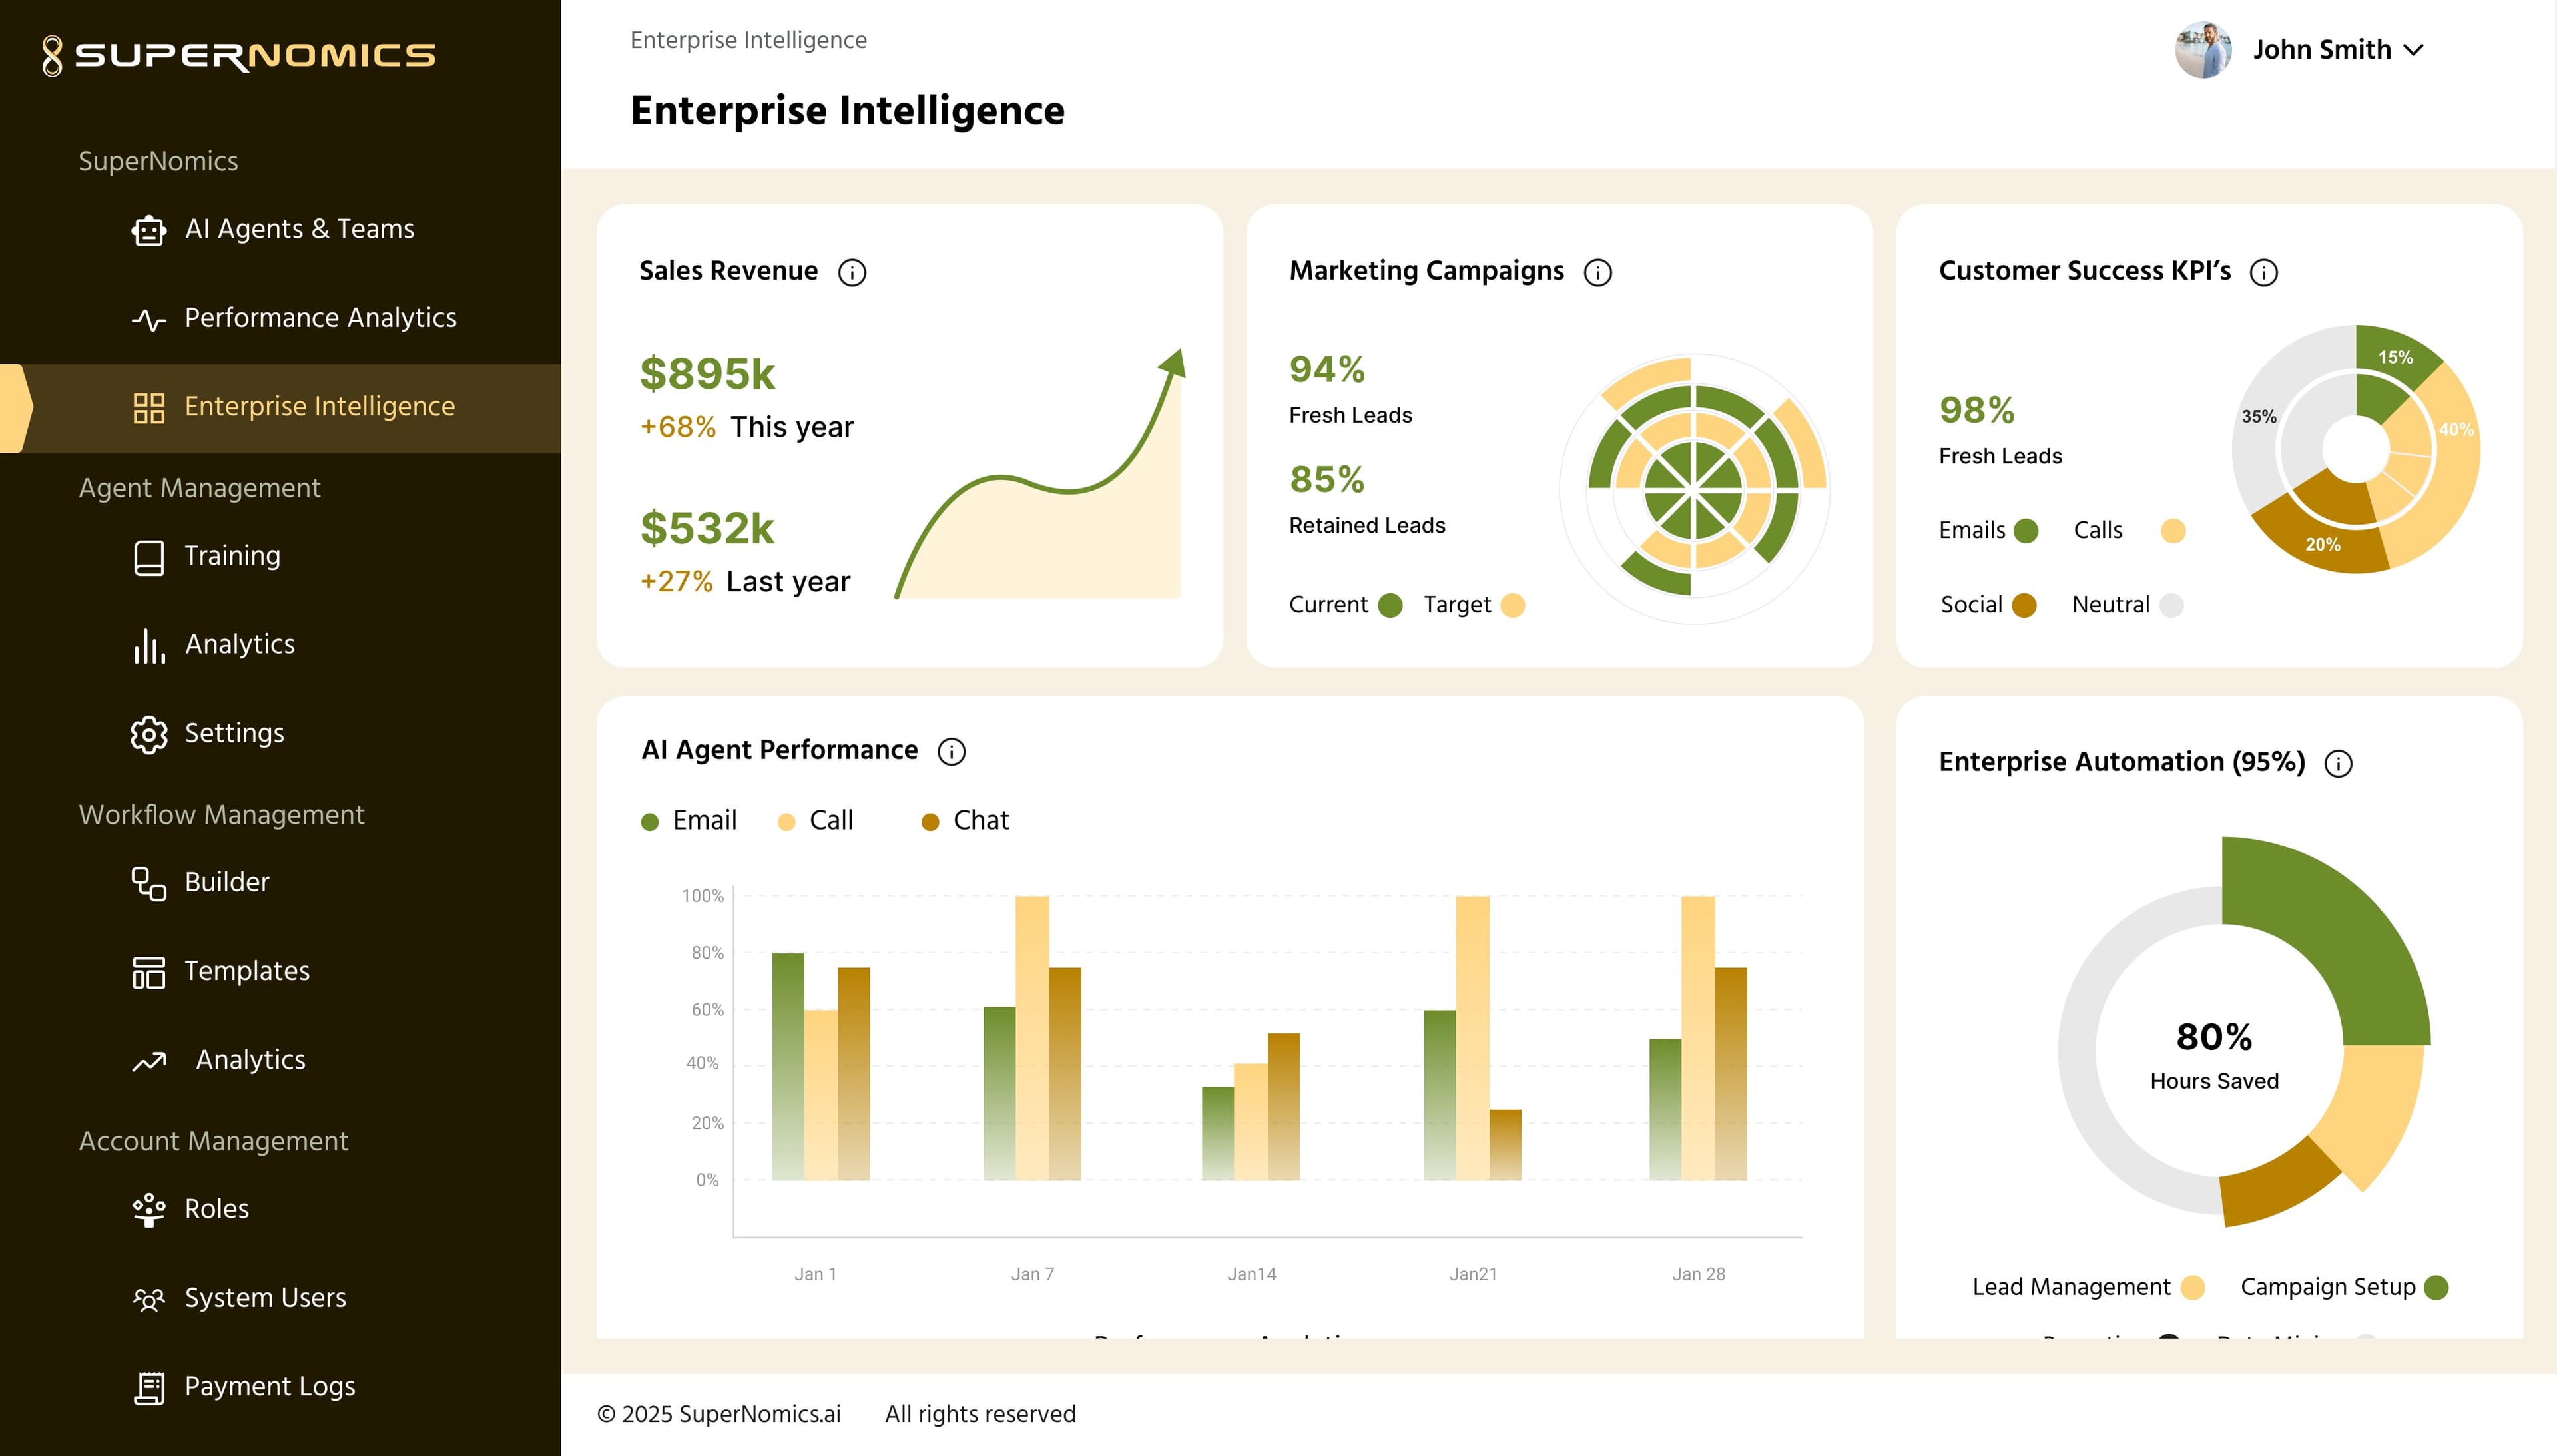The image size is (2557, 1456).
Task: Click the Enterprise Intelligence breadcrumb link
Action: coord(748,40)
